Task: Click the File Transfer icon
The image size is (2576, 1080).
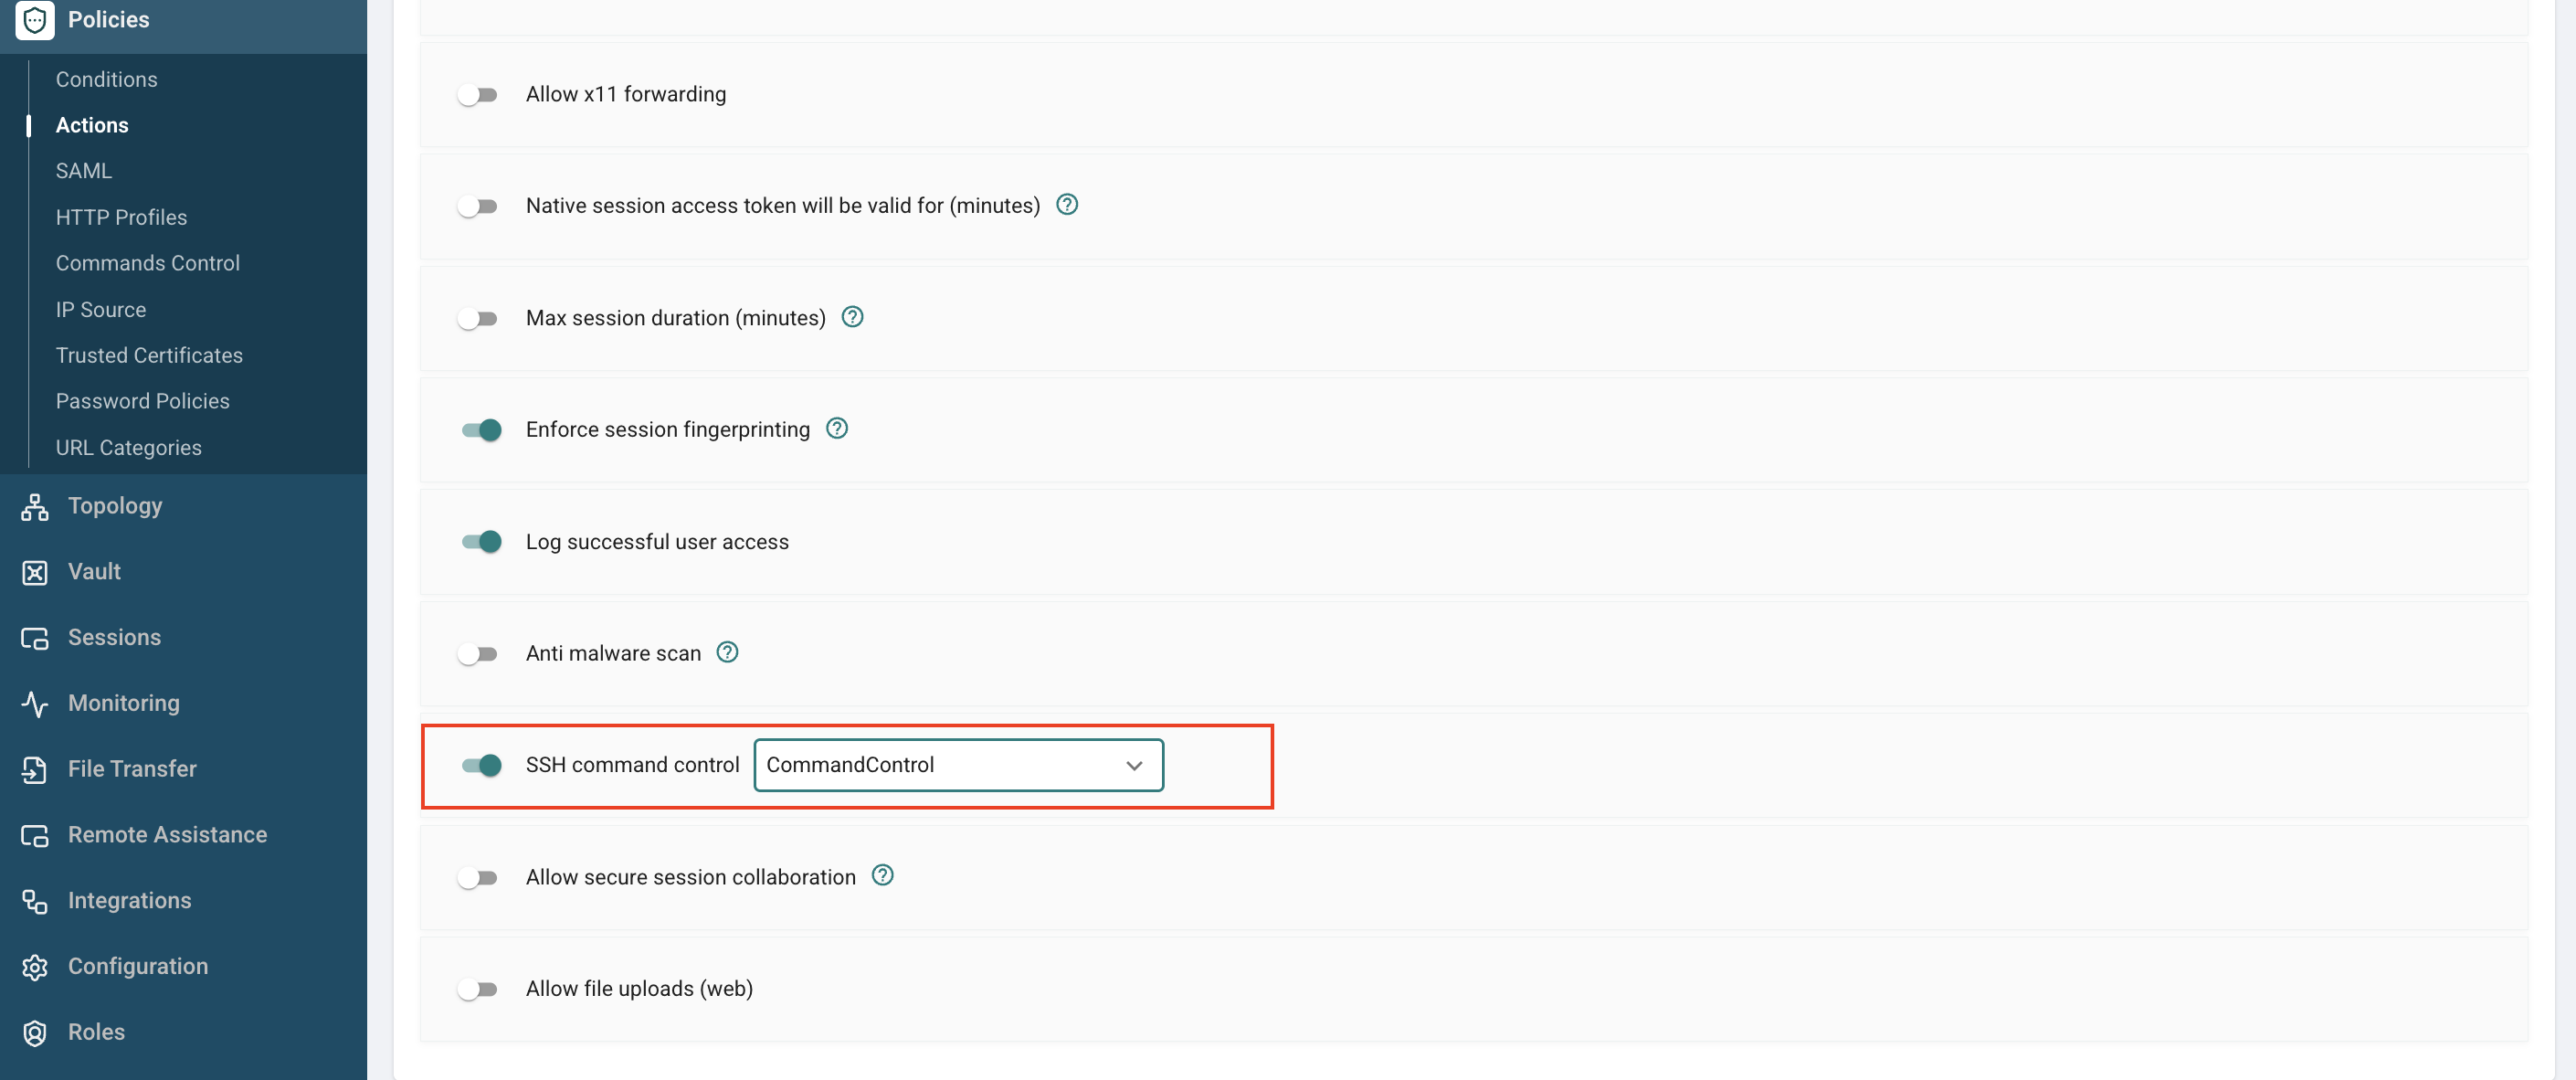Action: click(x=35, y=769)
